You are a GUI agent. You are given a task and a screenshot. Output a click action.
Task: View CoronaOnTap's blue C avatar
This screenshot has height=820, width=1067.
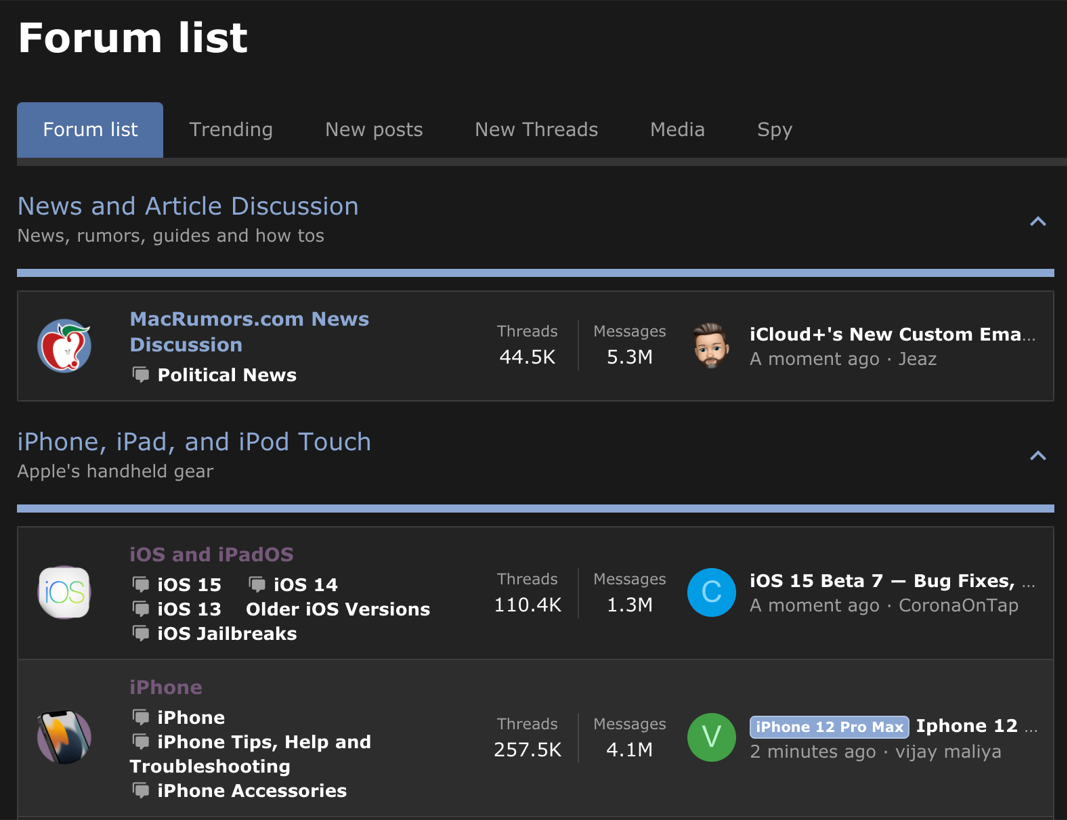(x=711, y=593)
